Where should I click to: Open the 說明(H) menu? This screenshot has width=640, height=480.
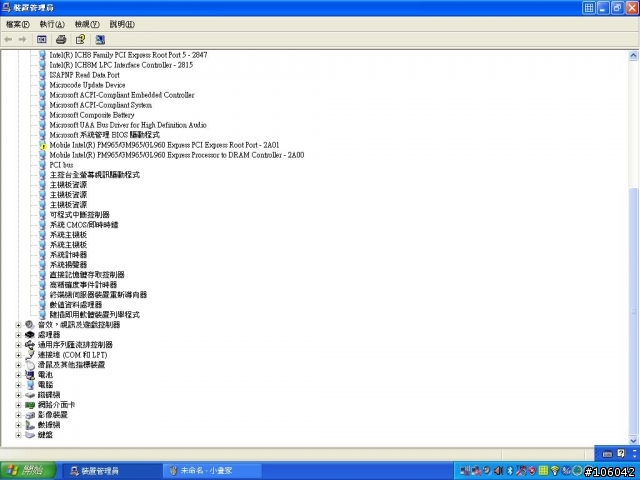[x=122, y=24]
